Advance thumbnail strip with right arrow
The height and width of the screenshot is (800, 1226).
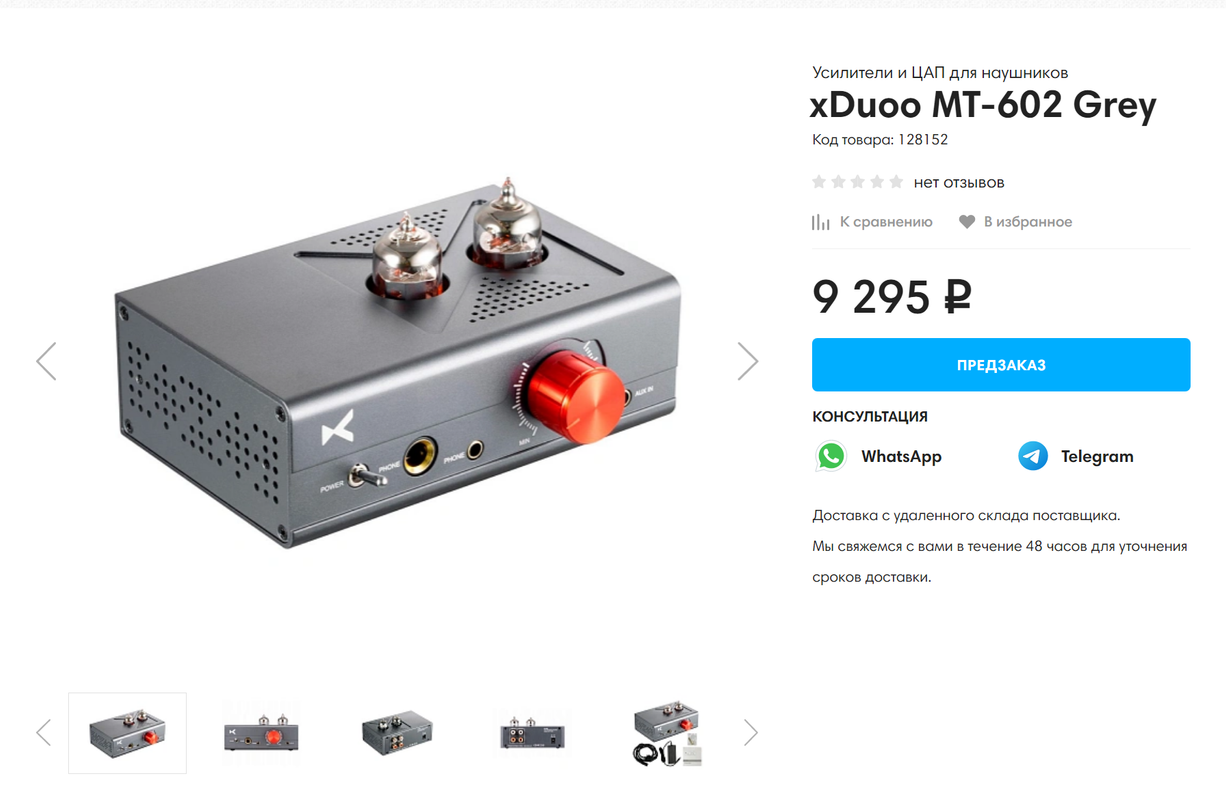pos(751,733)
